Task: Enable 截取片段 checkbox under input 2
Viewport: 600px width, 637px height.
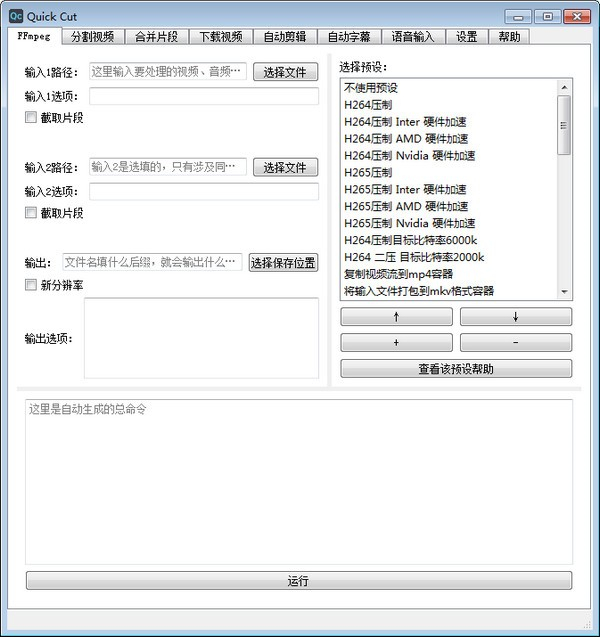Action: [31, 213]
